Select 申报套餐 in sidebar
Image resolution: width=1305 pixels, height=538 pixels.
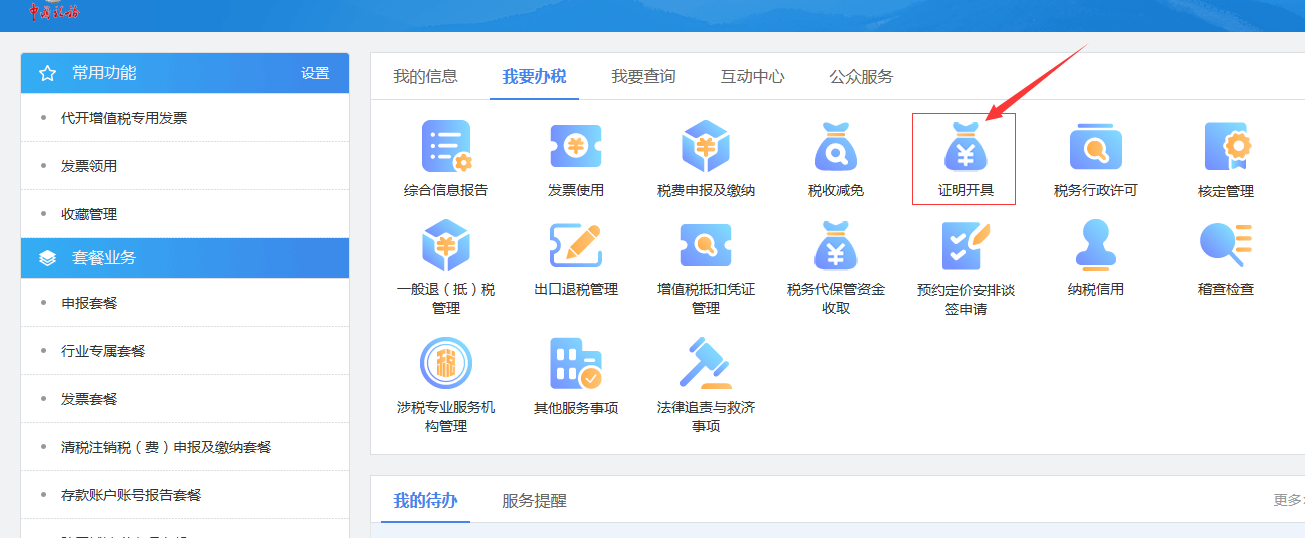pos(89,303)
